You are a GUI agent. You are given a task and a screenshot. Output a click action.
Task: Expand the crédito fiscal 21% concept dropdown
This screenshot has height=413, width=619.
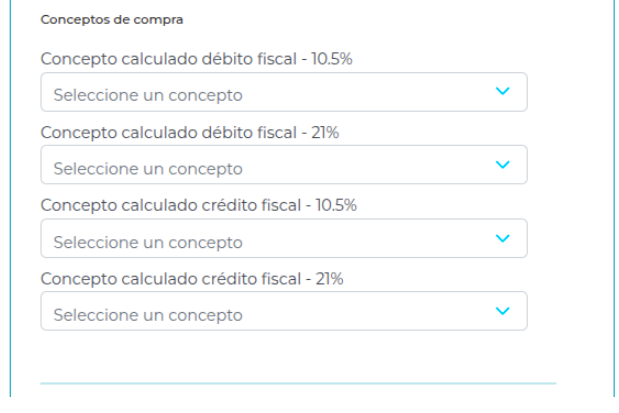[x=283, y=313]
